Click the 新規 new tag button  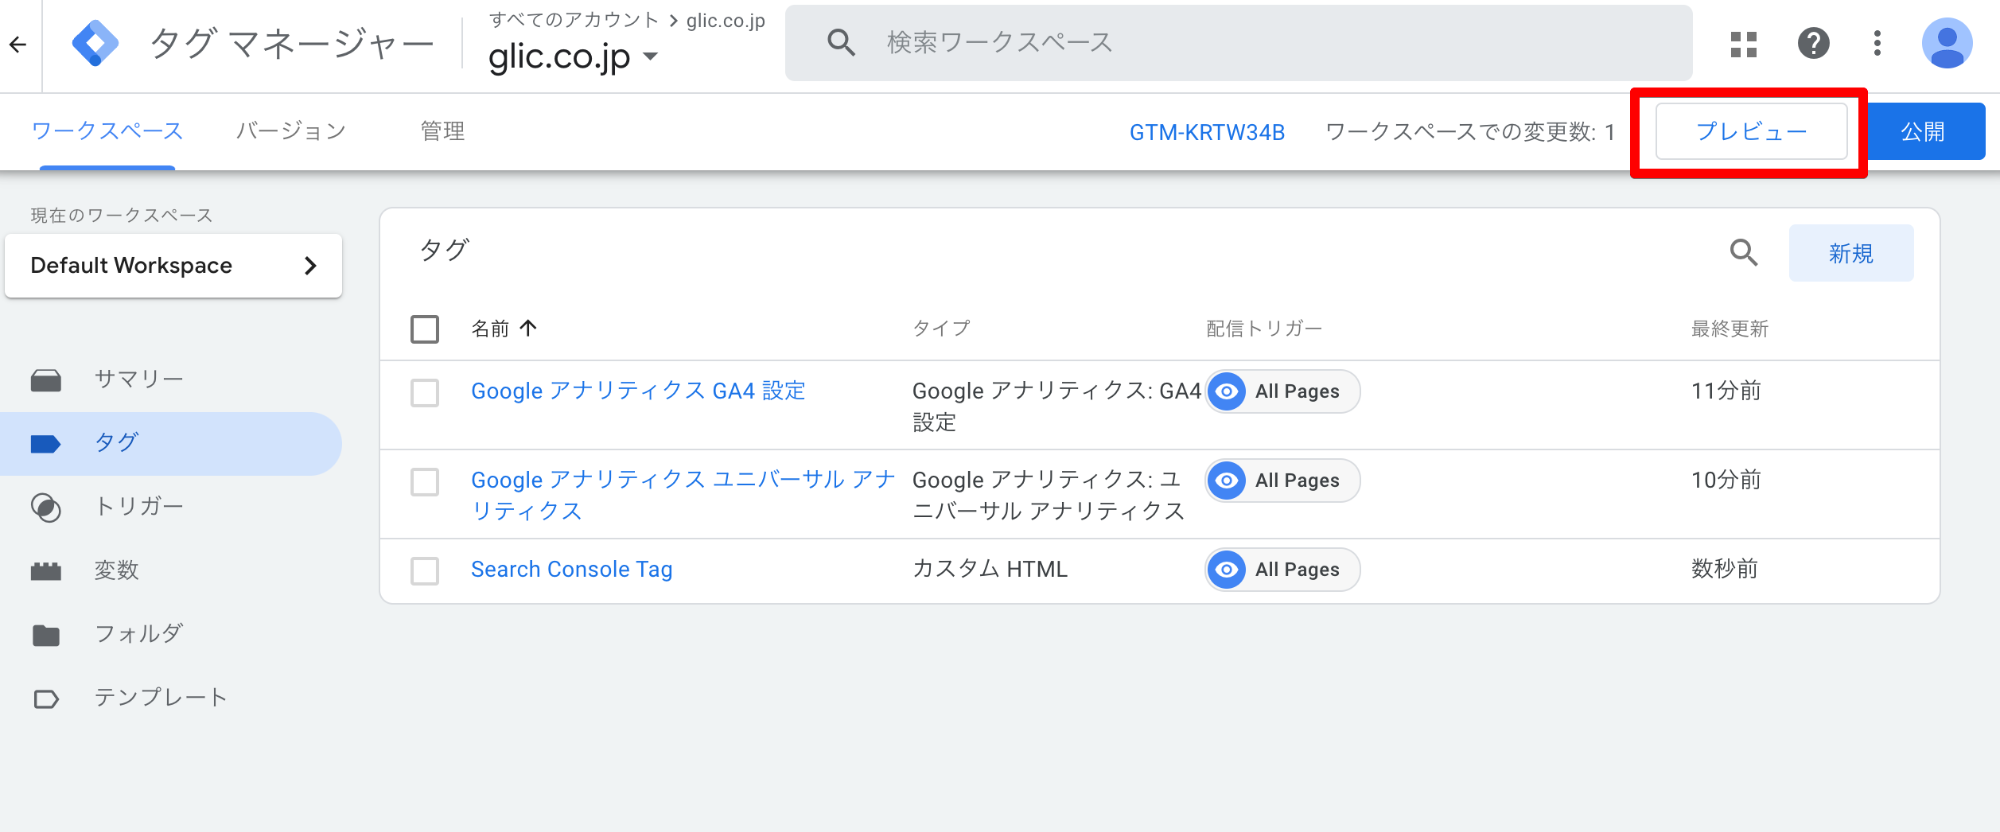[1851, 253]
